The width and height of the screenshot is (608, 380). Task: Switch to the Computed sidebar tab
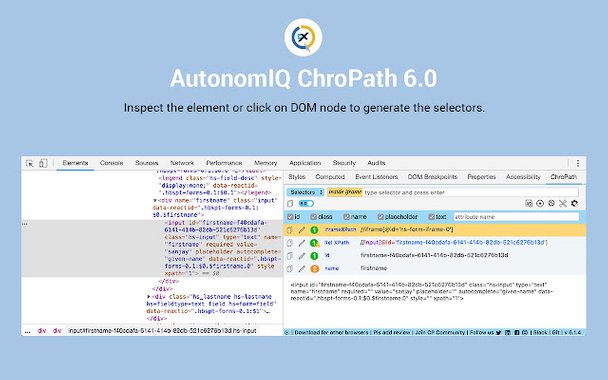[330, 177]
